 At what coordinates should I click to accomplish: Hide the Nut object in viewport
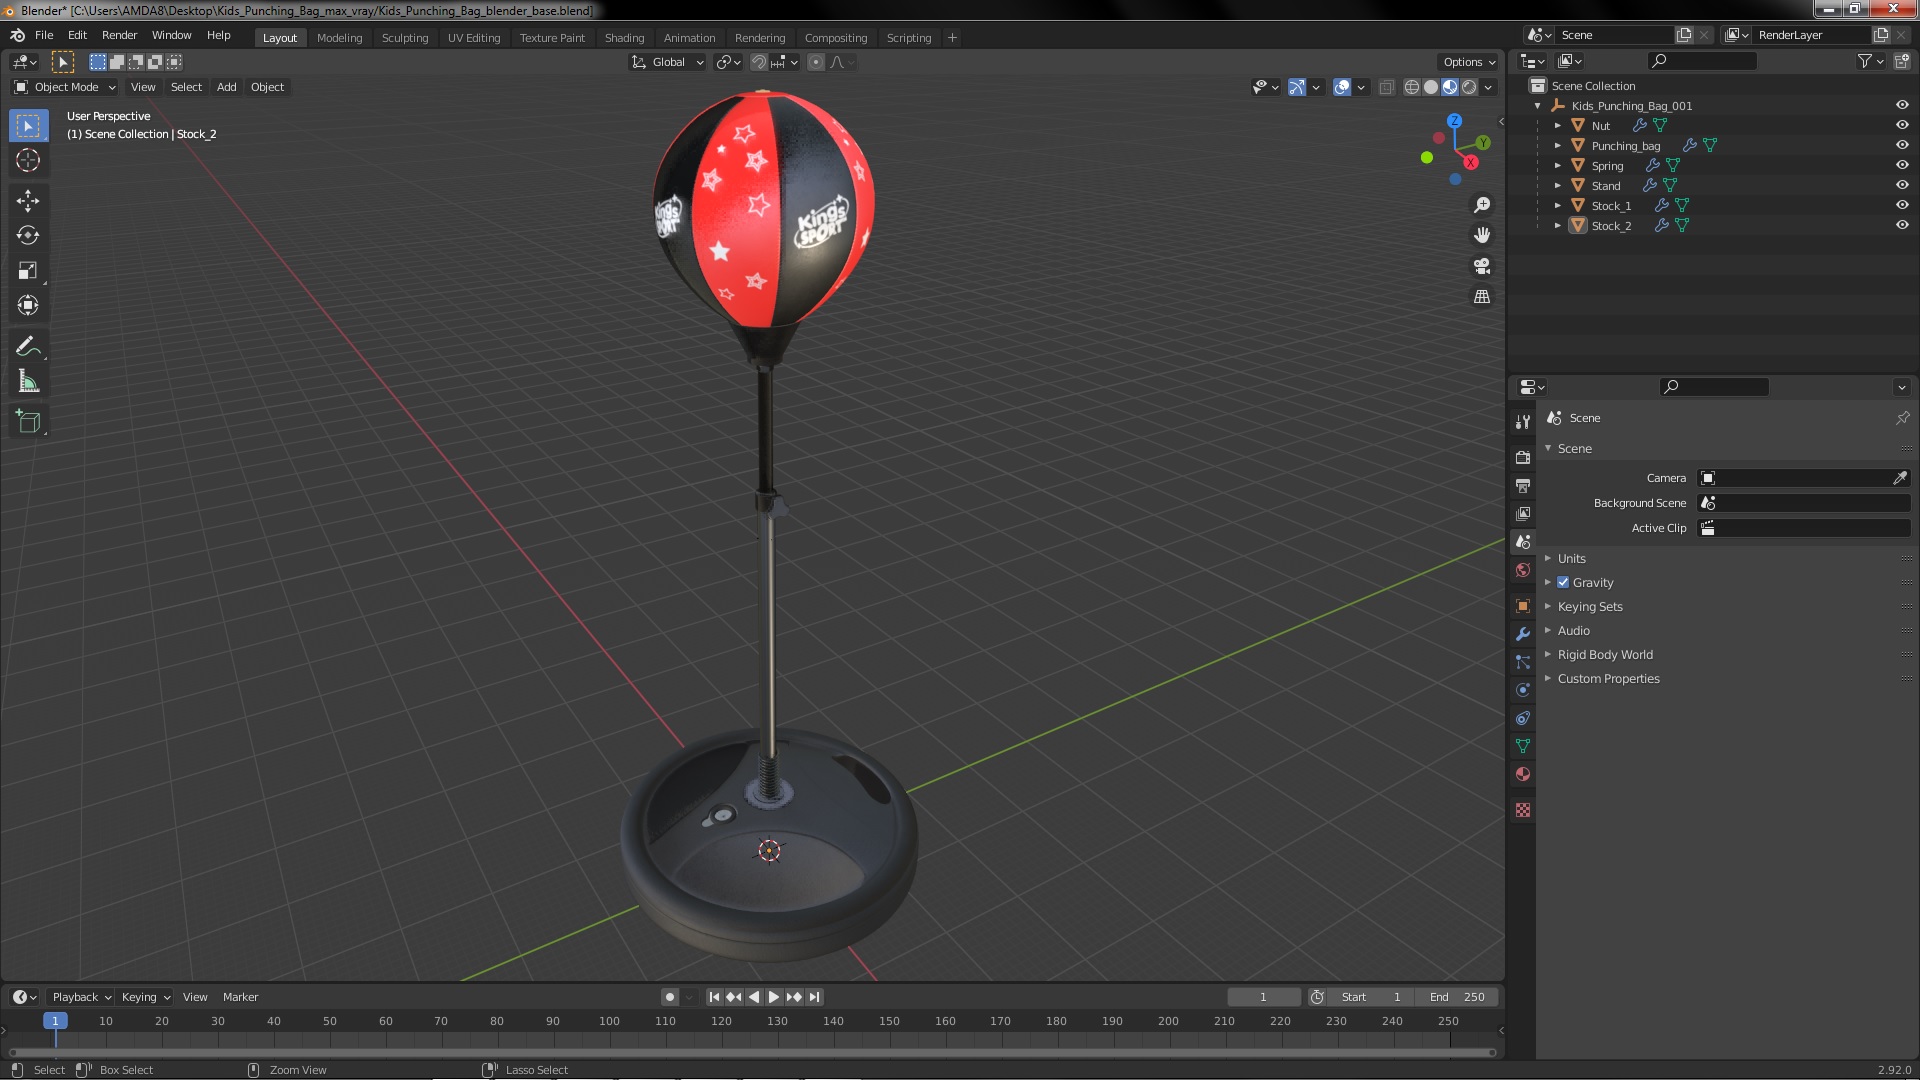[x=1902, y=125]
